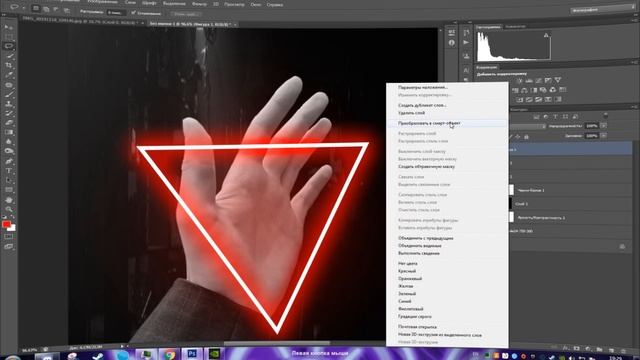Open the 'Окно' menu in menu bar
This screenshot has height=360, width=640.
tap(256, 4)
